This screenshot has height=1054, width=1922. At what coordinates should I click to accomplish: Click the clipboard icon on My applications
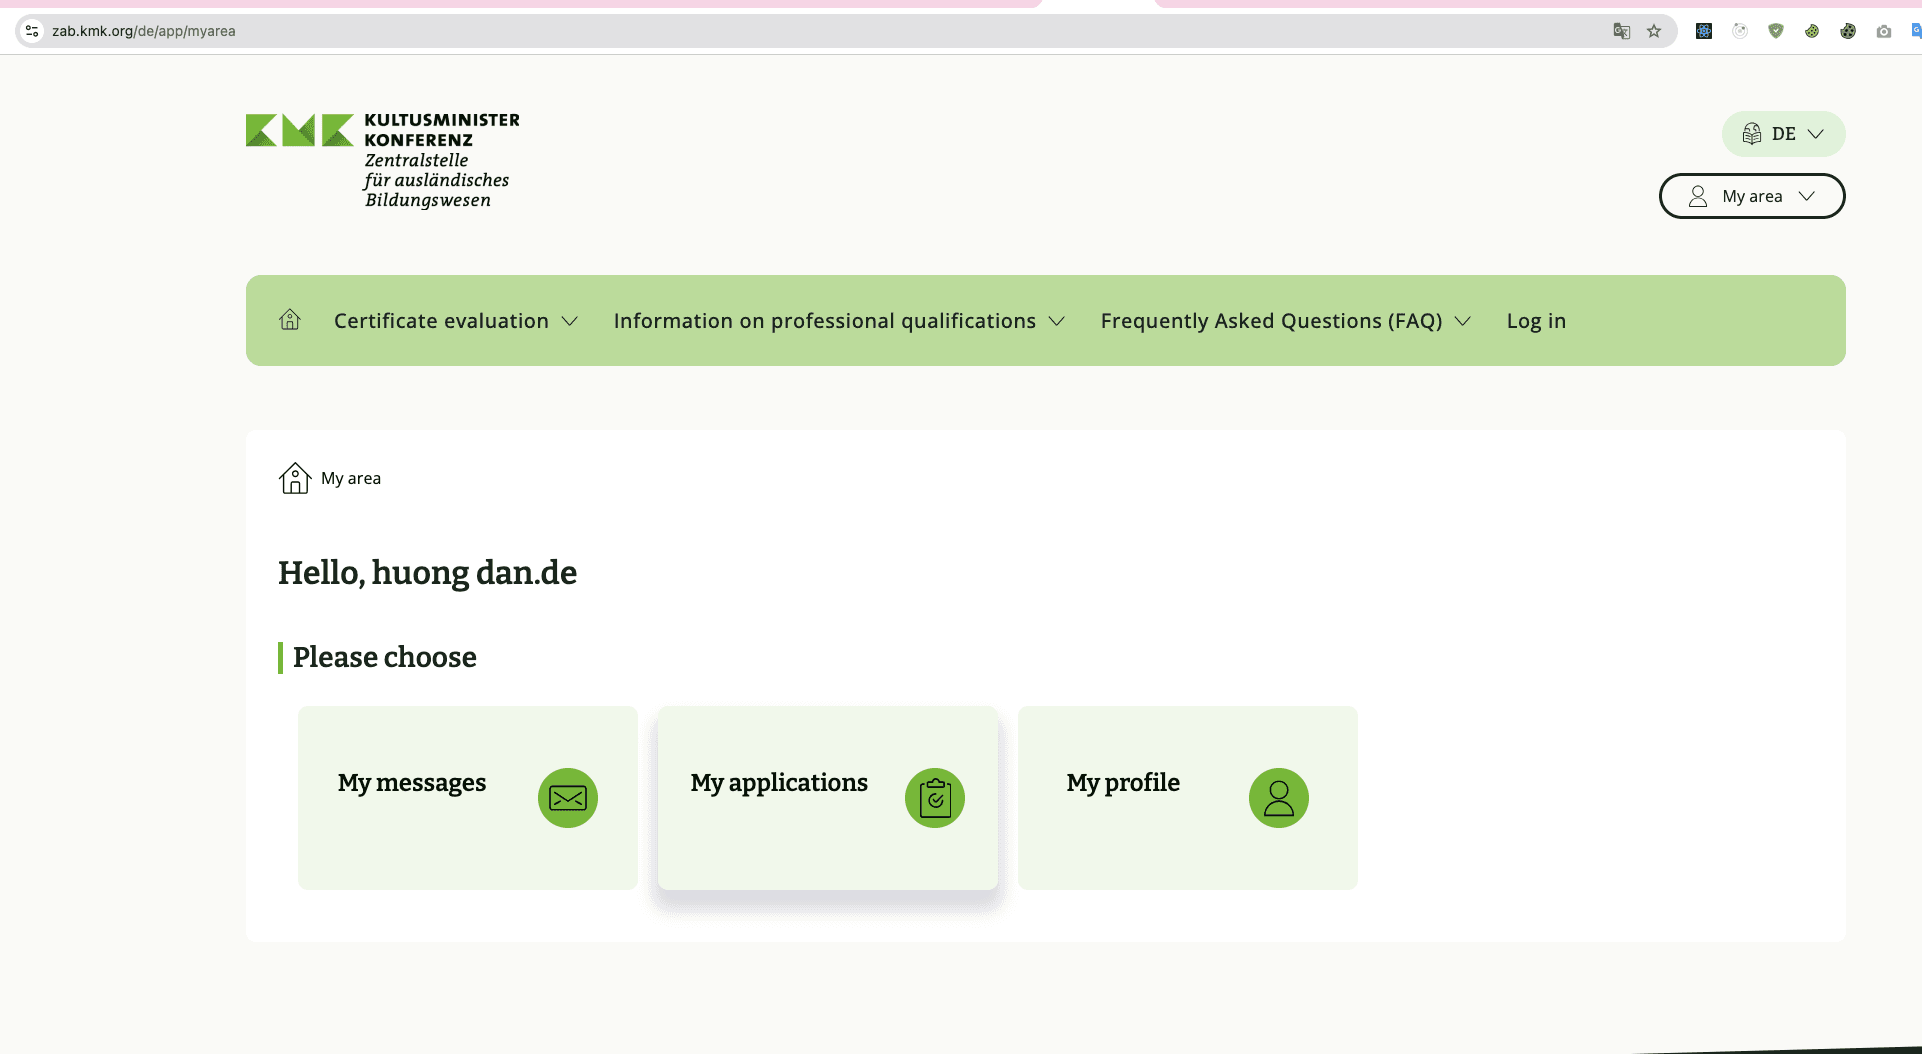tap(934, 798)
